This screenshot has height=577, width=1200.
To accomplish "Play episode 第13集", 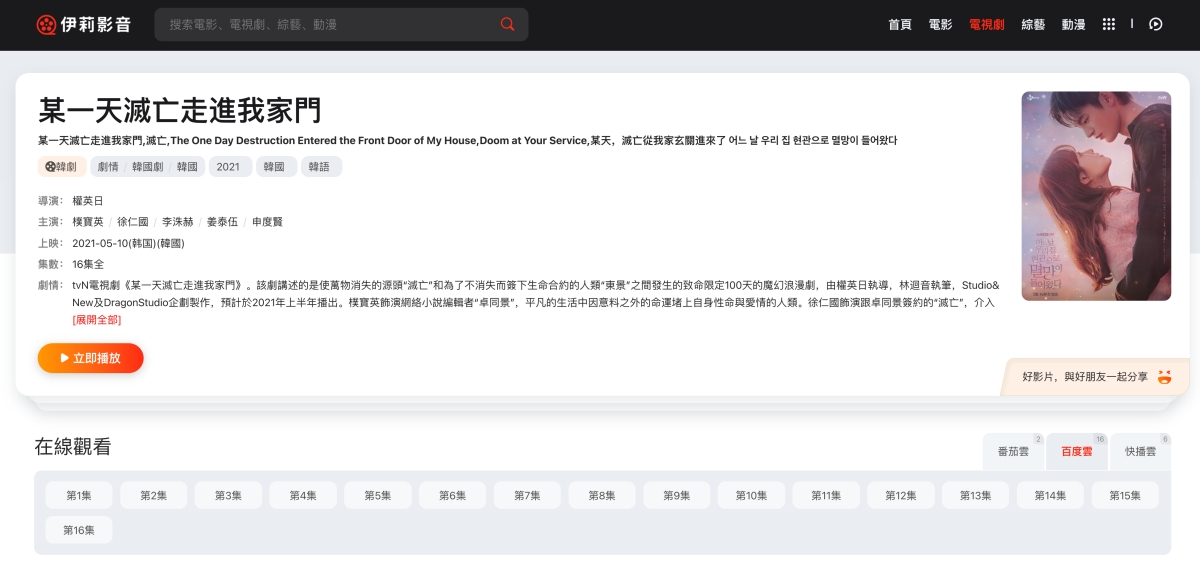I will tap(976, 495).
